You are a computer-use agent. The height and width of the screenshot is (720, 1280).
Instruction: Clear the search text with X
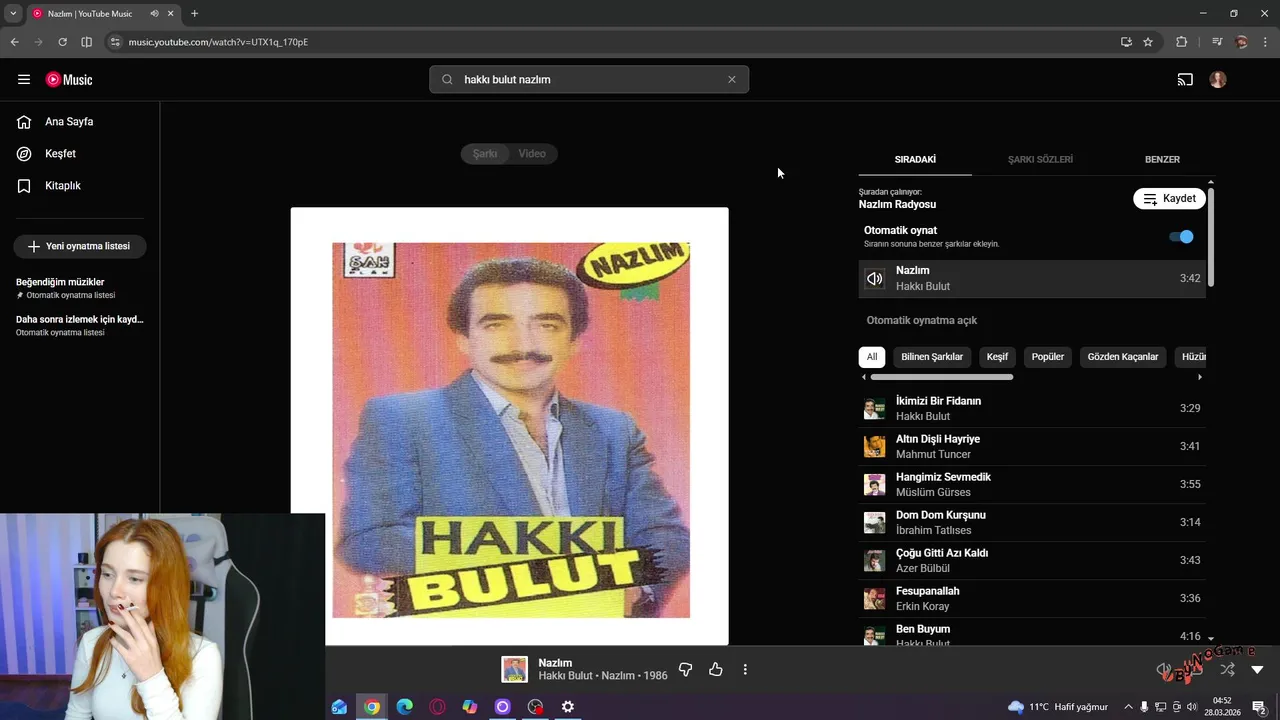click(731, 79)
